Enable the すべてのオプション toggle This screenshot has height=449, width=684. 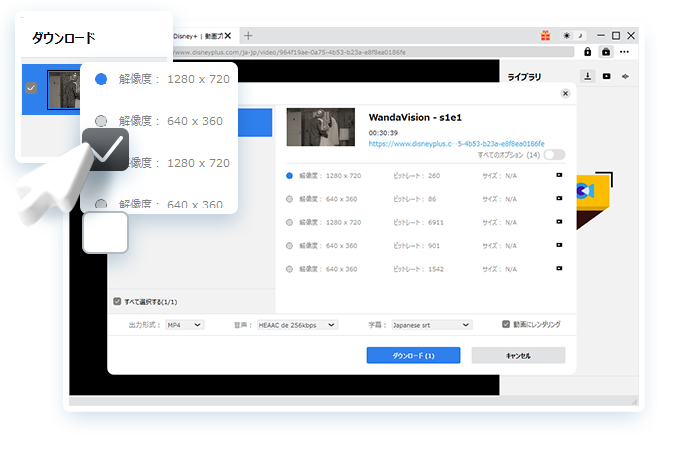click(x=554, y=155)
